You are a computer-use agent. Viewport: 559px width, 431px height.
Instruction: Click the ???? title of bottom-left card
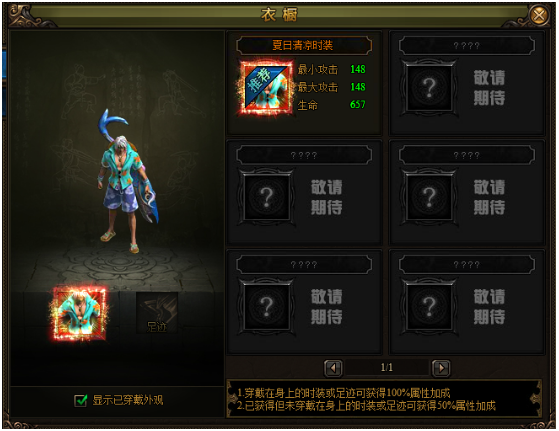(304, 265)
